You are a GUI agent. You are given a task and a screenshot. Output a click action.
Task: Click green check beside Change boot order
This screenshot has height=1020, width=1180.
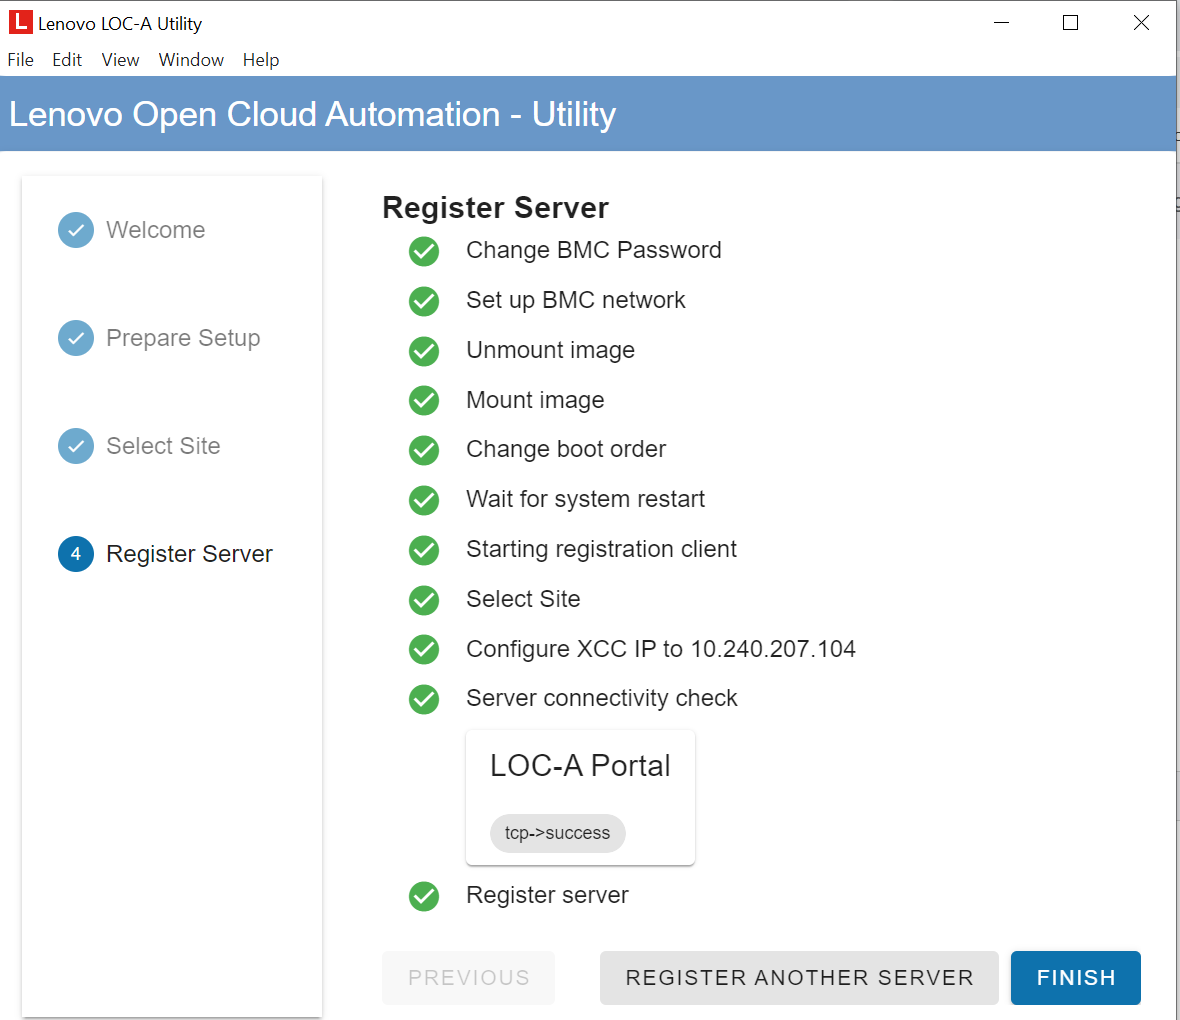[x=424, y=450]
